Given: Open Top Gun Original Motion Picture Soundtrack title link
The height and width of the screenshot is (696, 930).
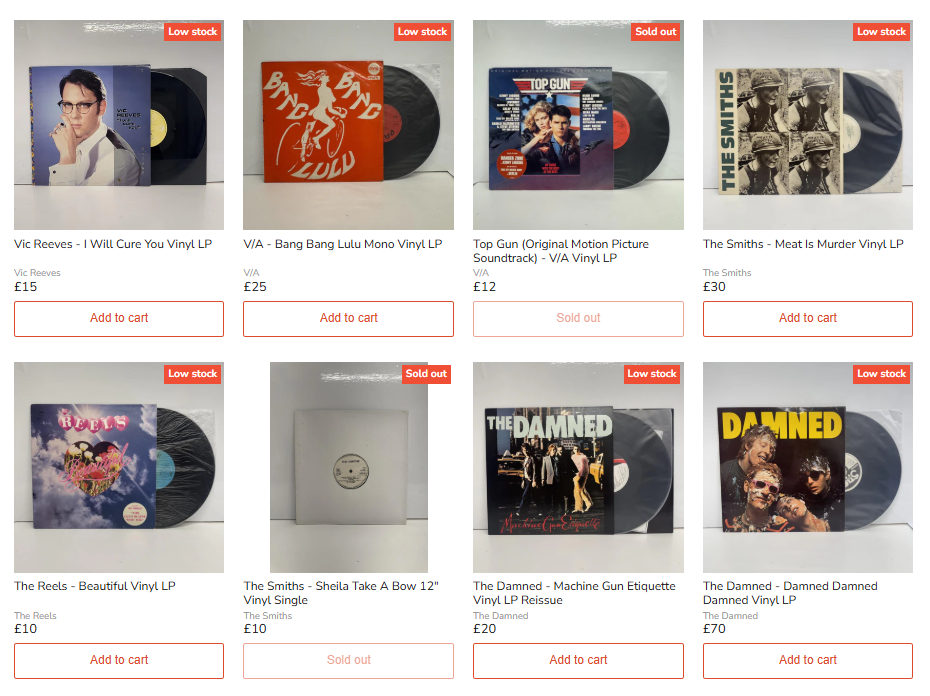Looking at the screenshot, I should [x=560, y=251].
